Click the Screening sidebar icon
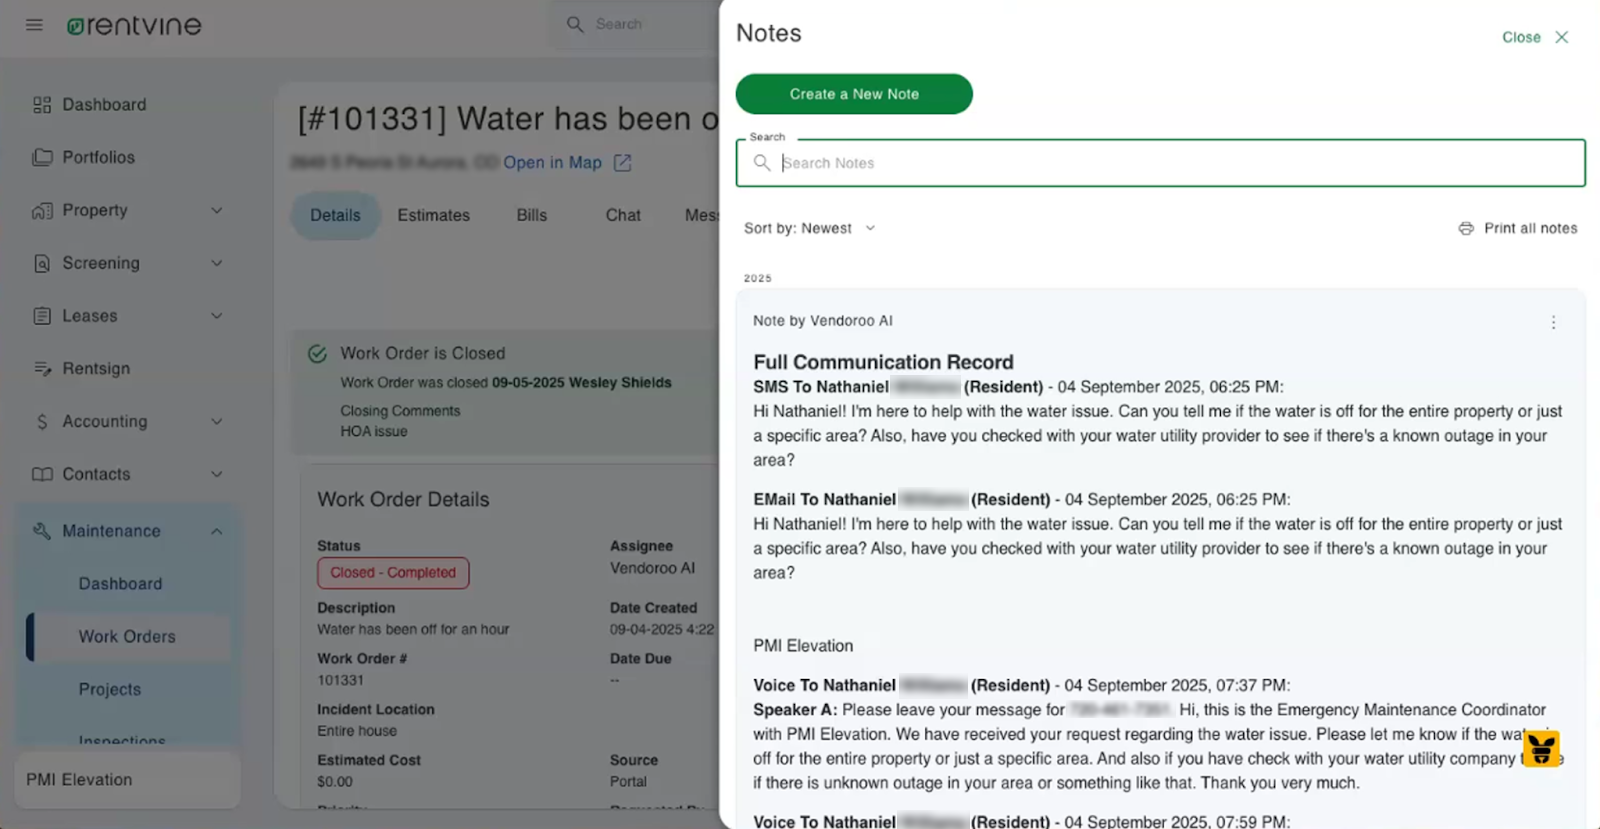Image resolution: width=1600 pixels, height=829 pixels. click(x=42, y=263)
